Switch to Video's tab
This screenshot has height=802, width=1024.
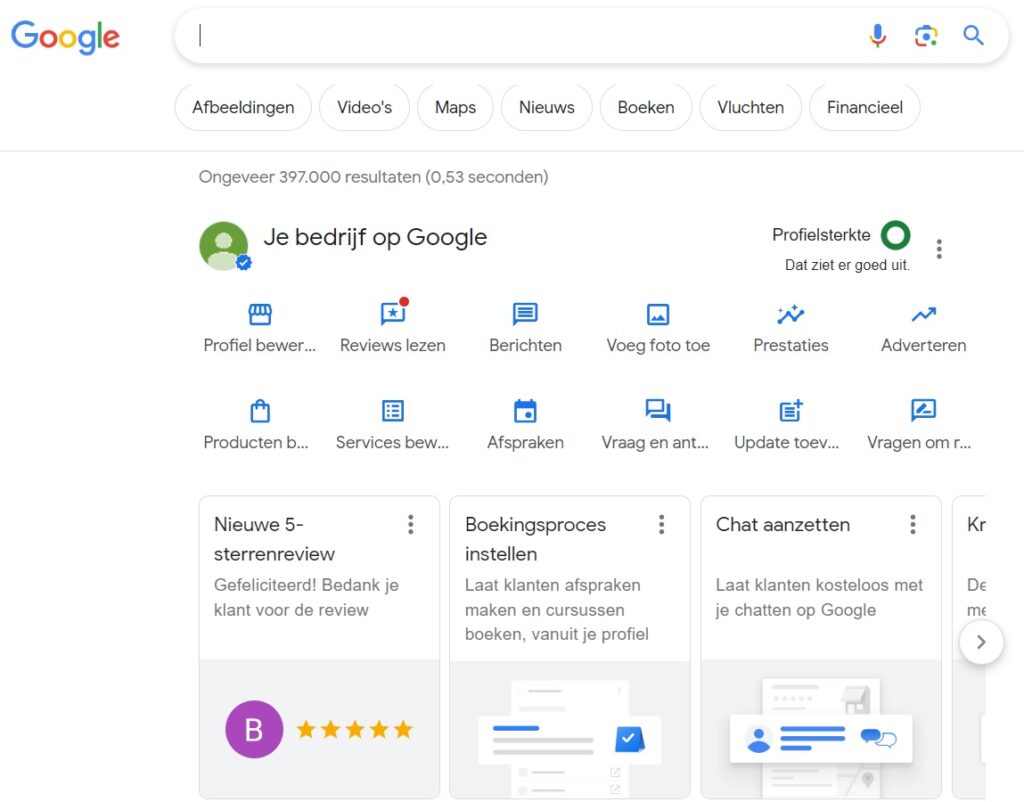[364, 107]
